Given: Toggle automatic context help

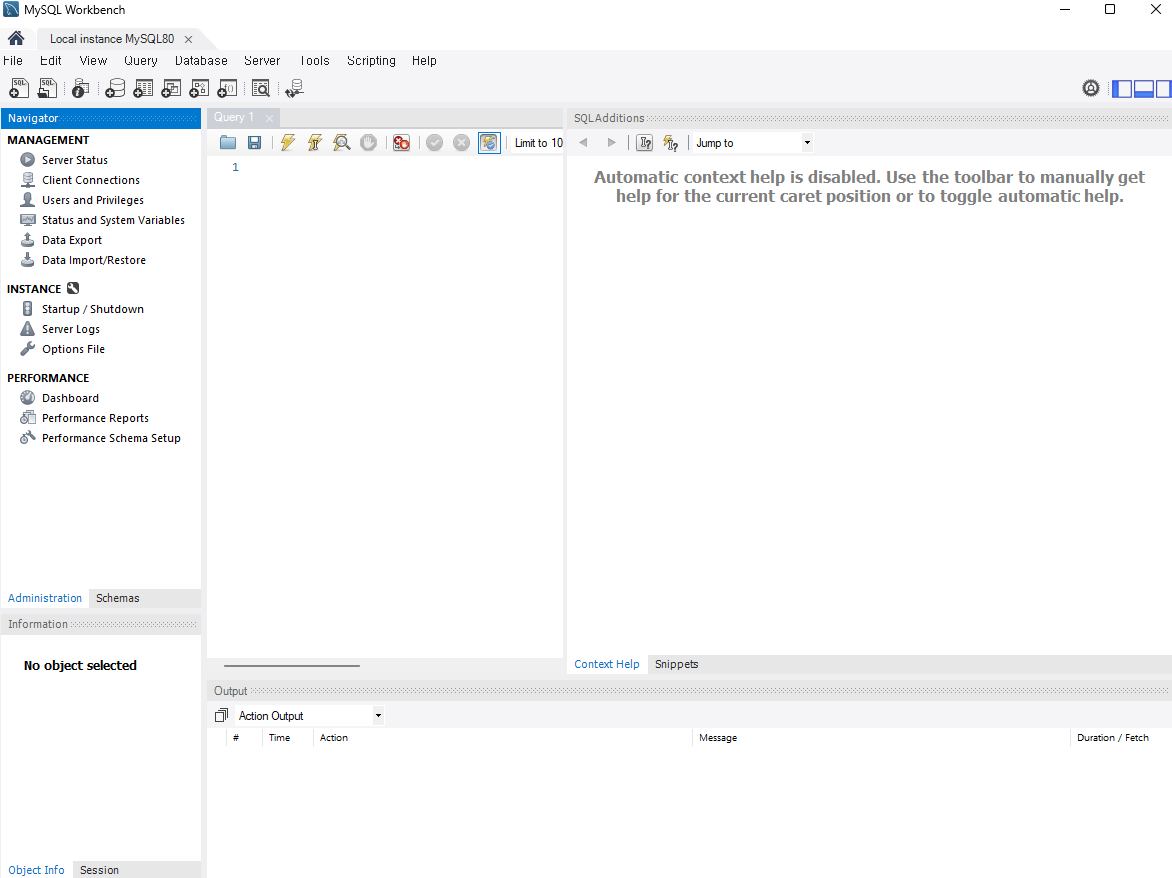Looking at the screenshot, I should point(670,143).
